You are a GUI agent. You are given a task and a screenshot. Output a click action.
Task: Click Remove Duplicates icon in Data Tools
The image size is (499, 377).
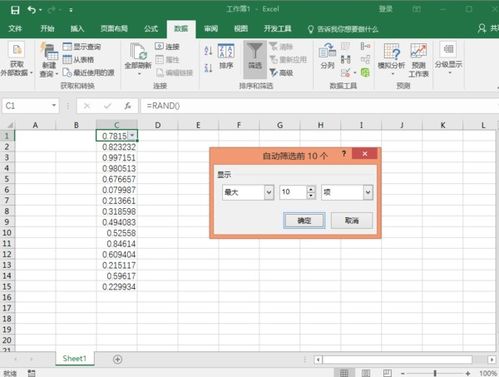pos(346,60)
